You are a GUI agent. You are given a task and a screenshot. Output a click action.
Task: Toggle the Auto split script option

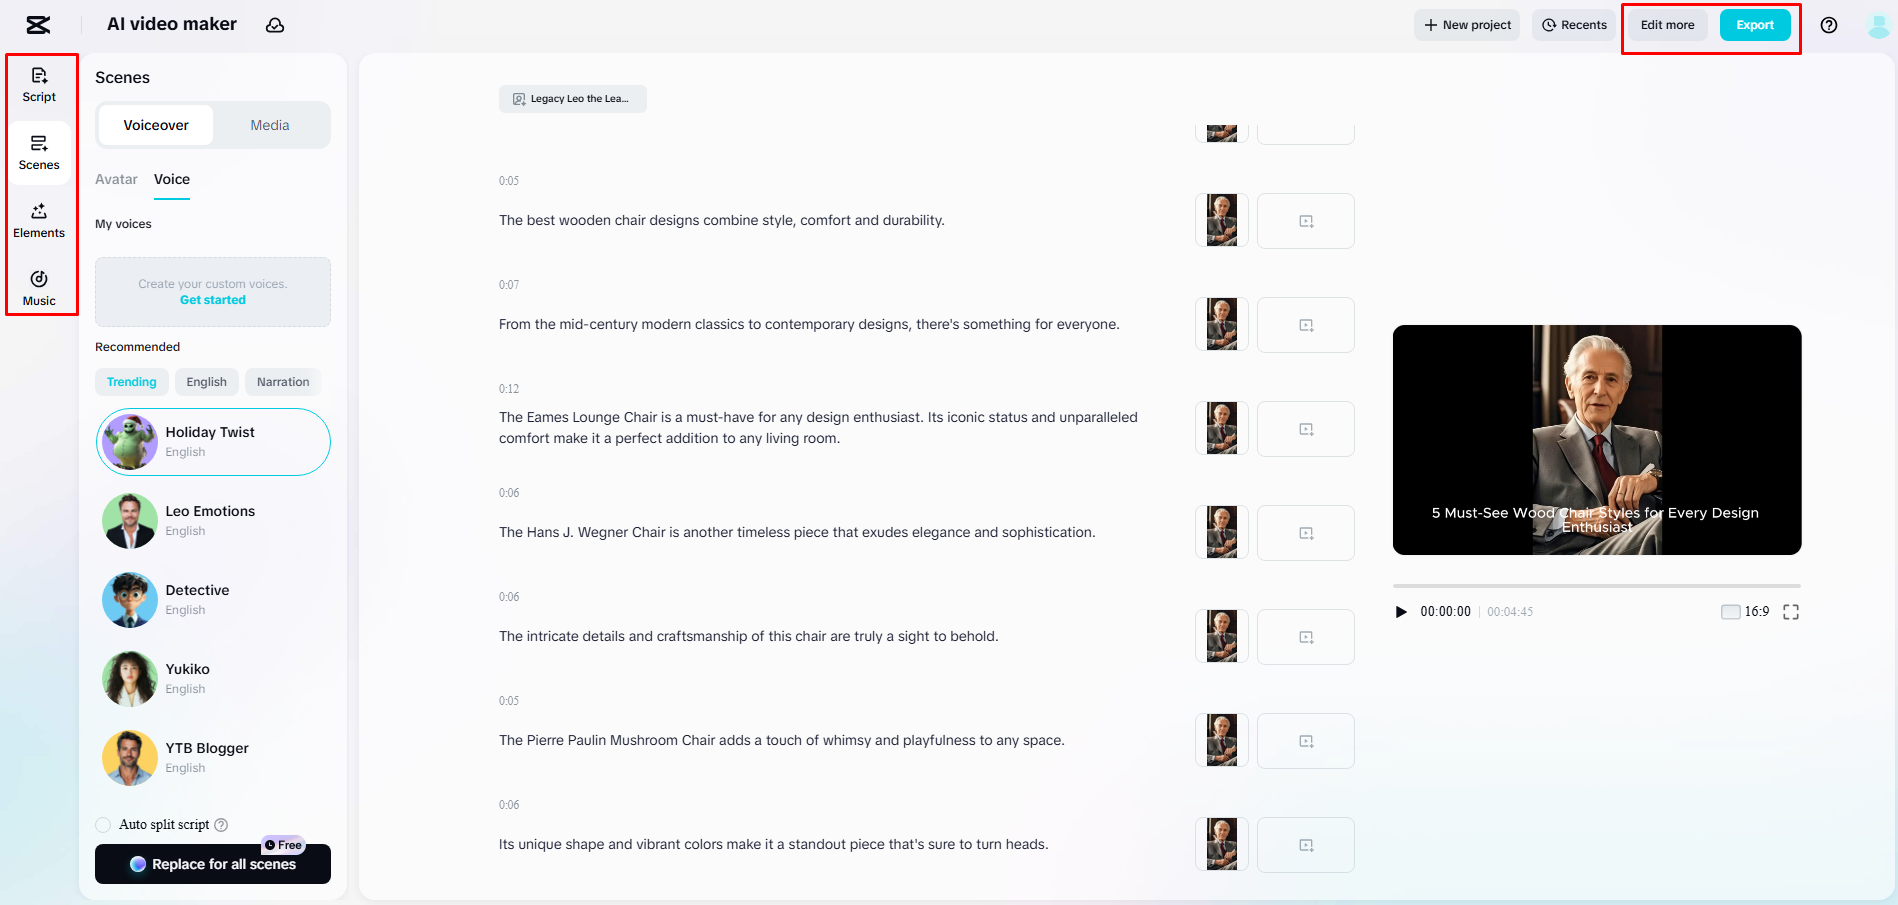pyautogui.click(x=103, y=825)
